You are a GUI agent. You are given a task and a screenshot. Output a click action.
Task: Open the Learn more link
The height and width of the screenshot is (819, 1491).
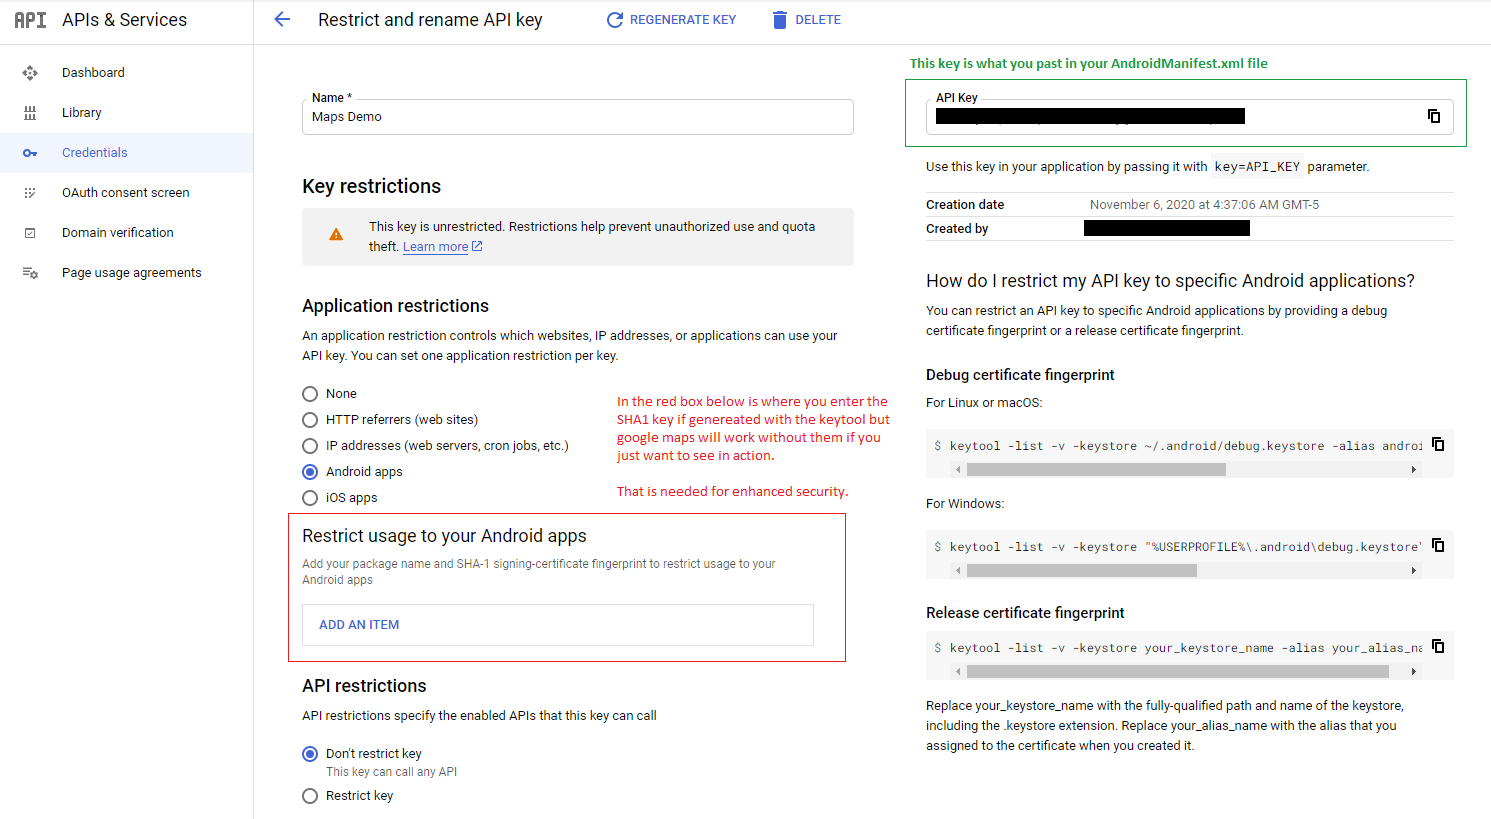(x=435, y=247)
